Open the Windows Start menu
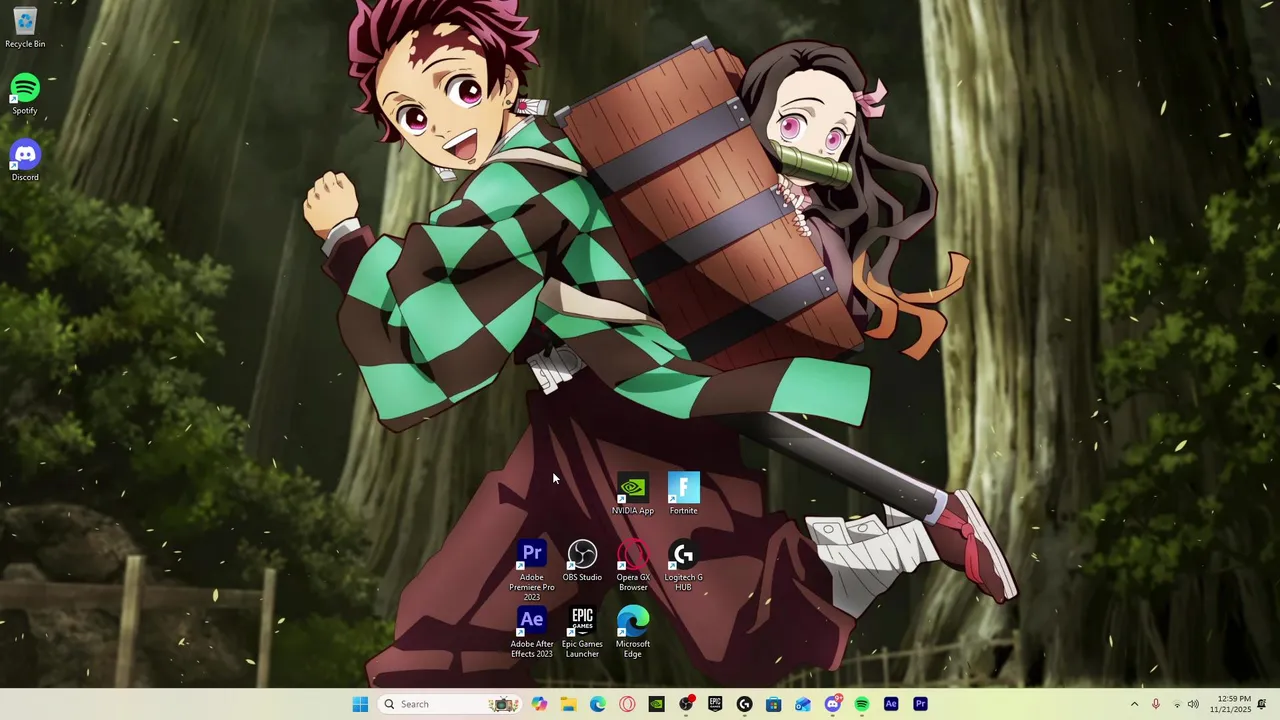Image resolution: width=1280 pixels, height=720 pixels. coord(360,704)
